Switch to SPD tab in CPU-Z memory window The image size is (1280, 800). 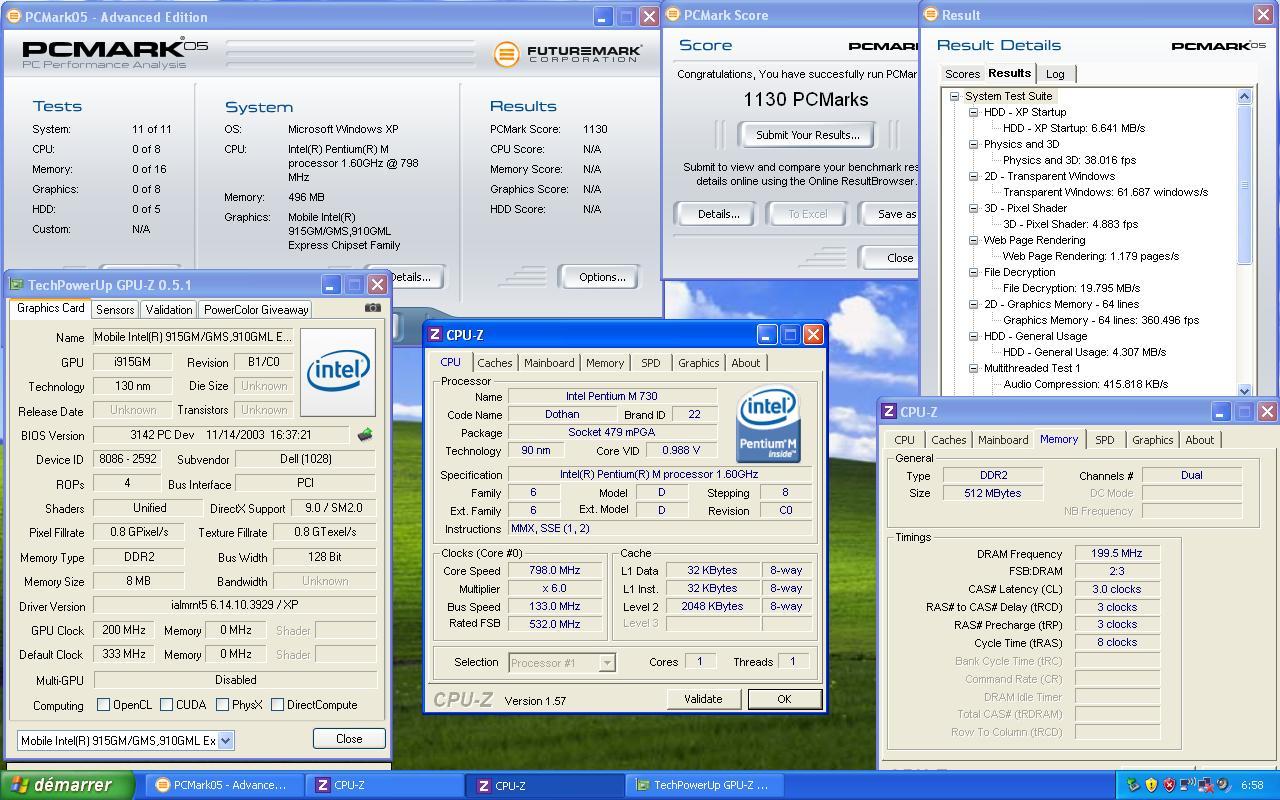(x=1104, y=440)
